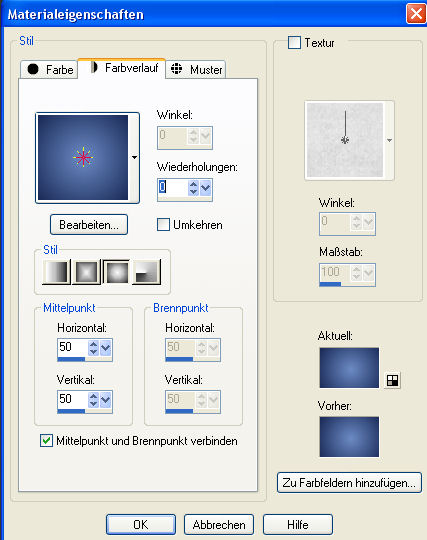Click the red gradient center crosshair marker
The height and width of the screenshot is (540, 427).
click(x=83, y=157)
